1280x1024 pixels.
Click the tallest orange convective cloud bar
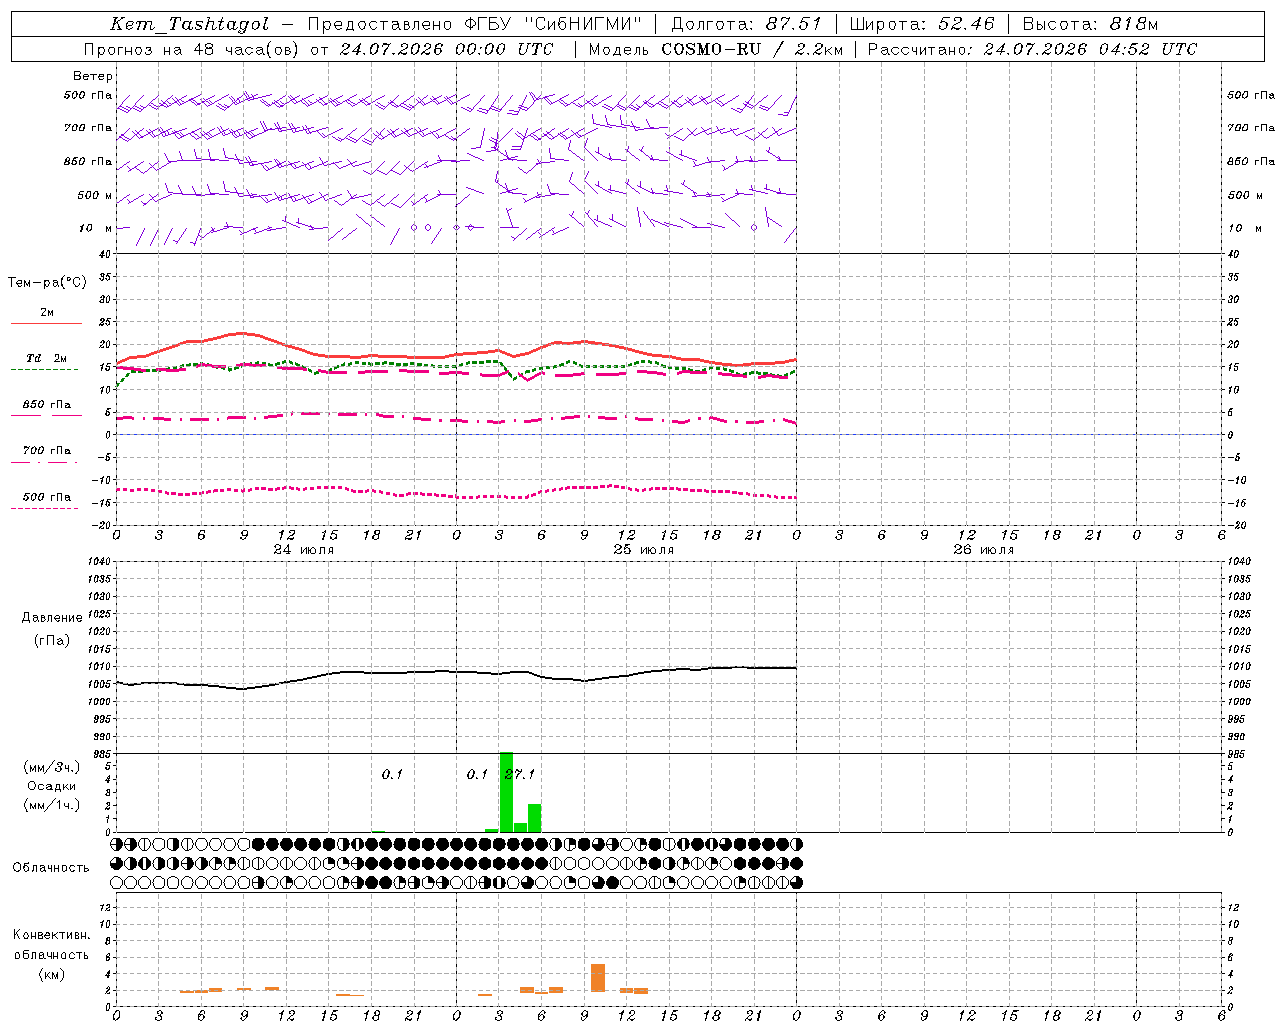(x=598, y=977)
